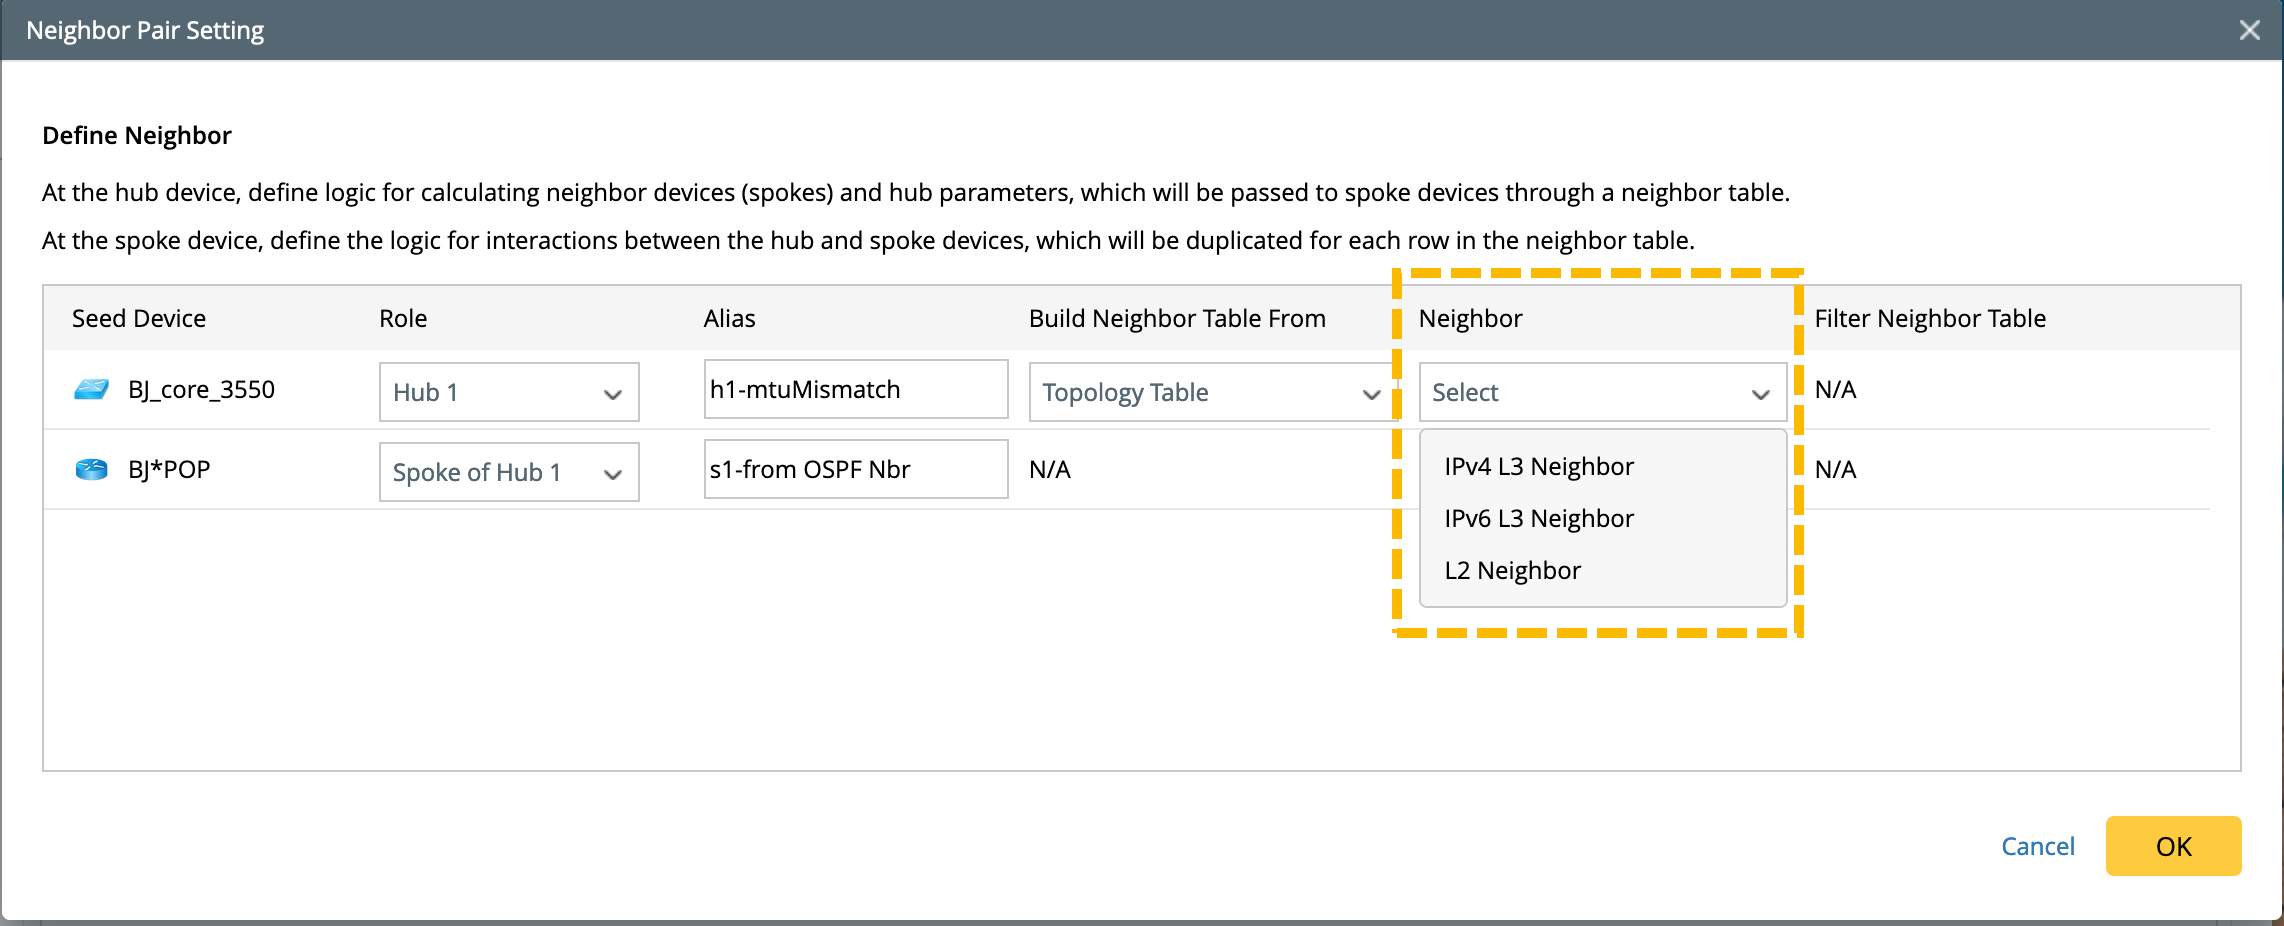This screenshot has height=926, width=2284.
Task: Open the Hub 1 role dropdown
Action: pos(509,392)
